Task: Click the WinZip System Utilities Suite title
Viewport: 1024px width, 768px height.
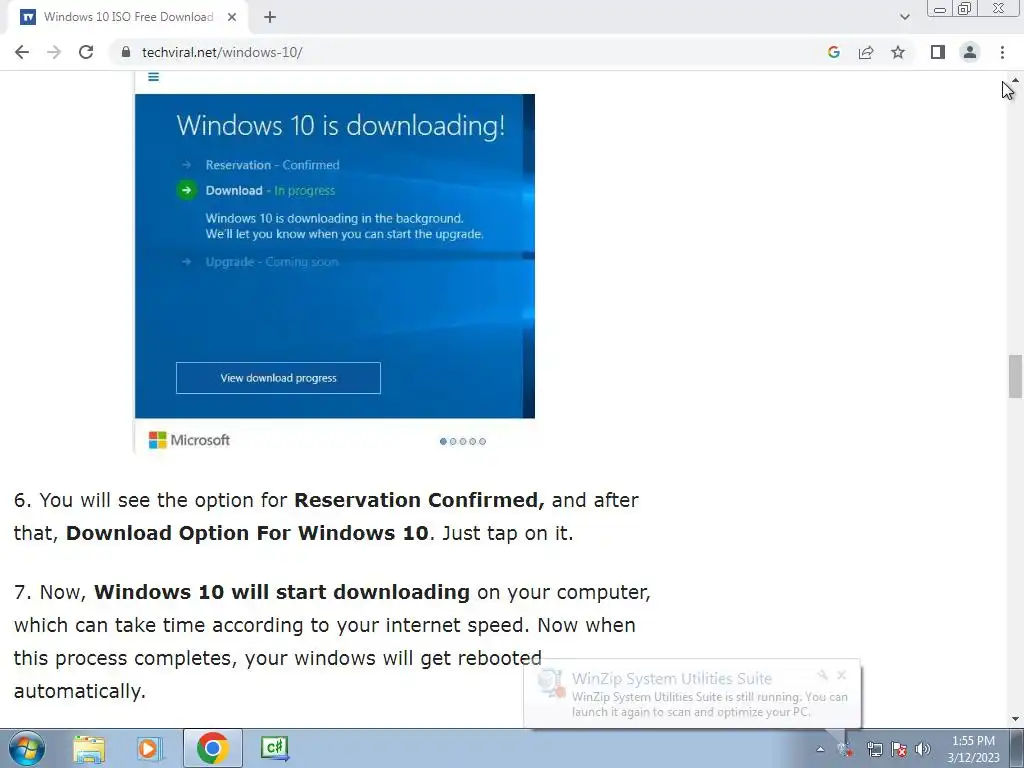Action: pyautogui.click(x=672, y=679)
